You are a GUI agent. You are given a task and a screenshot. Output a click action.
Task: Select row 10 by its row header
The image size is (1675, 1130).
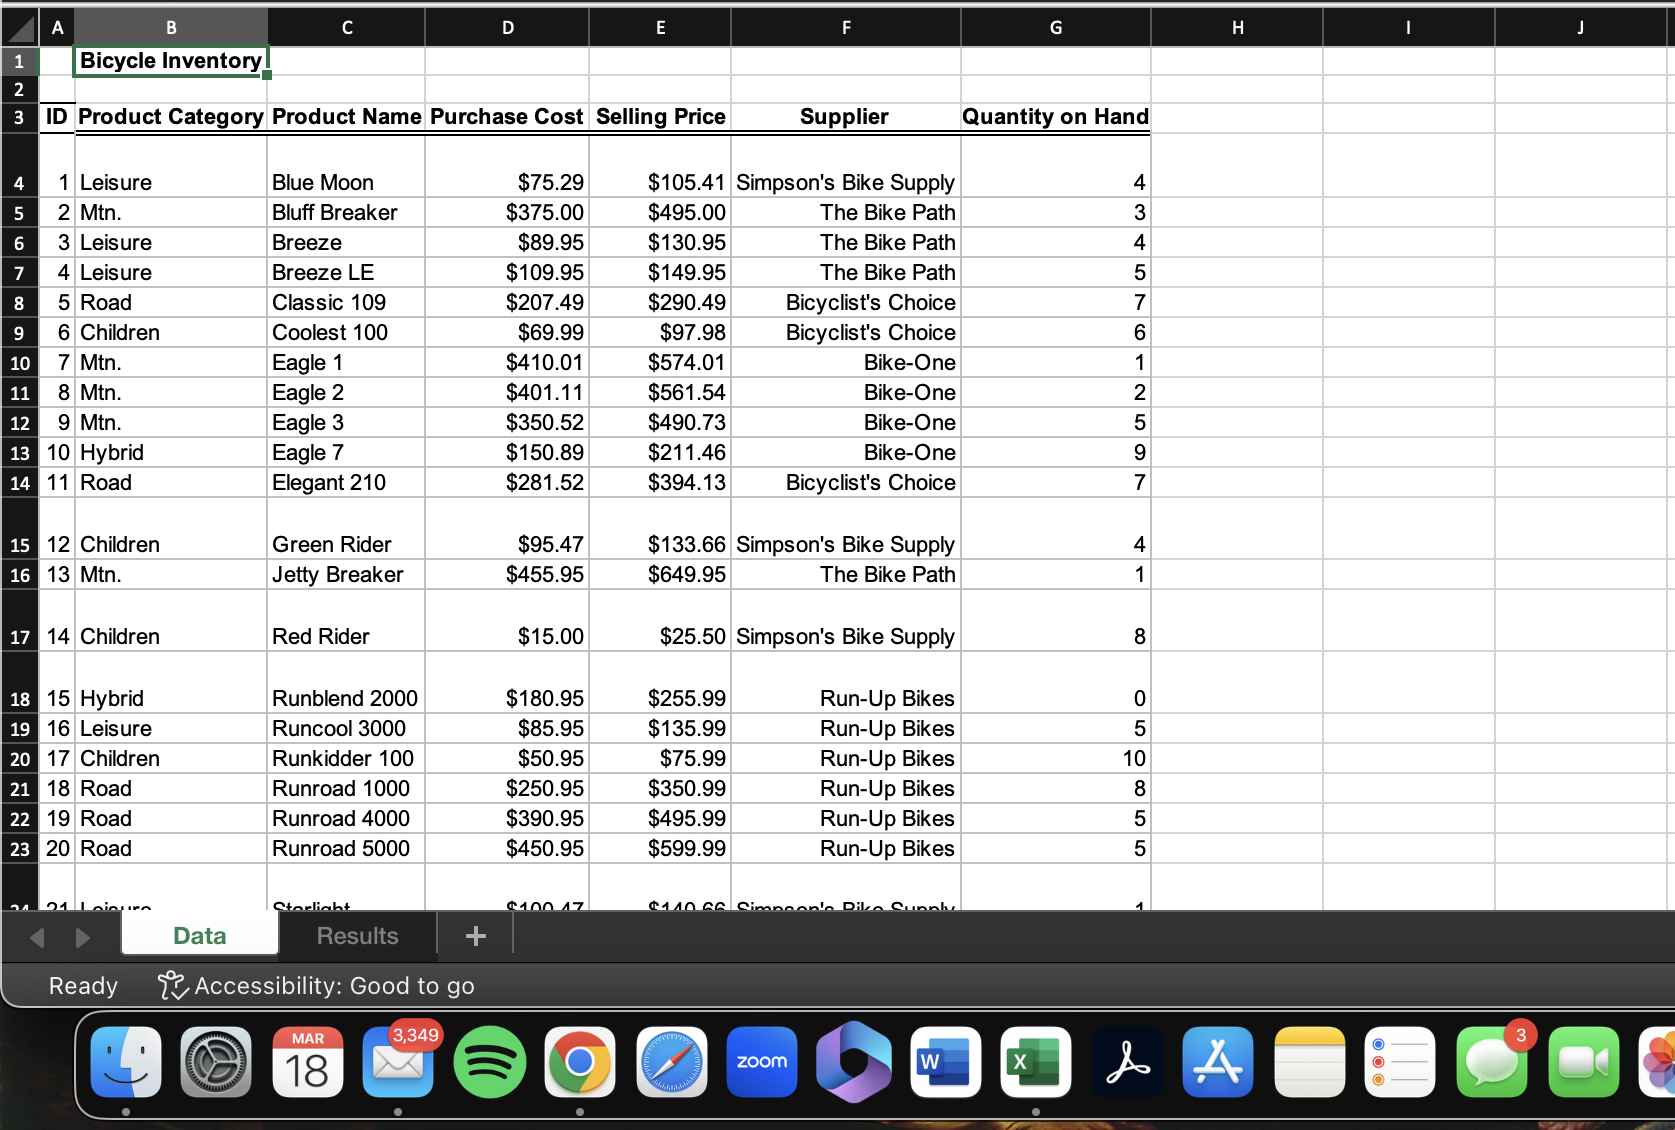point(19,362)
